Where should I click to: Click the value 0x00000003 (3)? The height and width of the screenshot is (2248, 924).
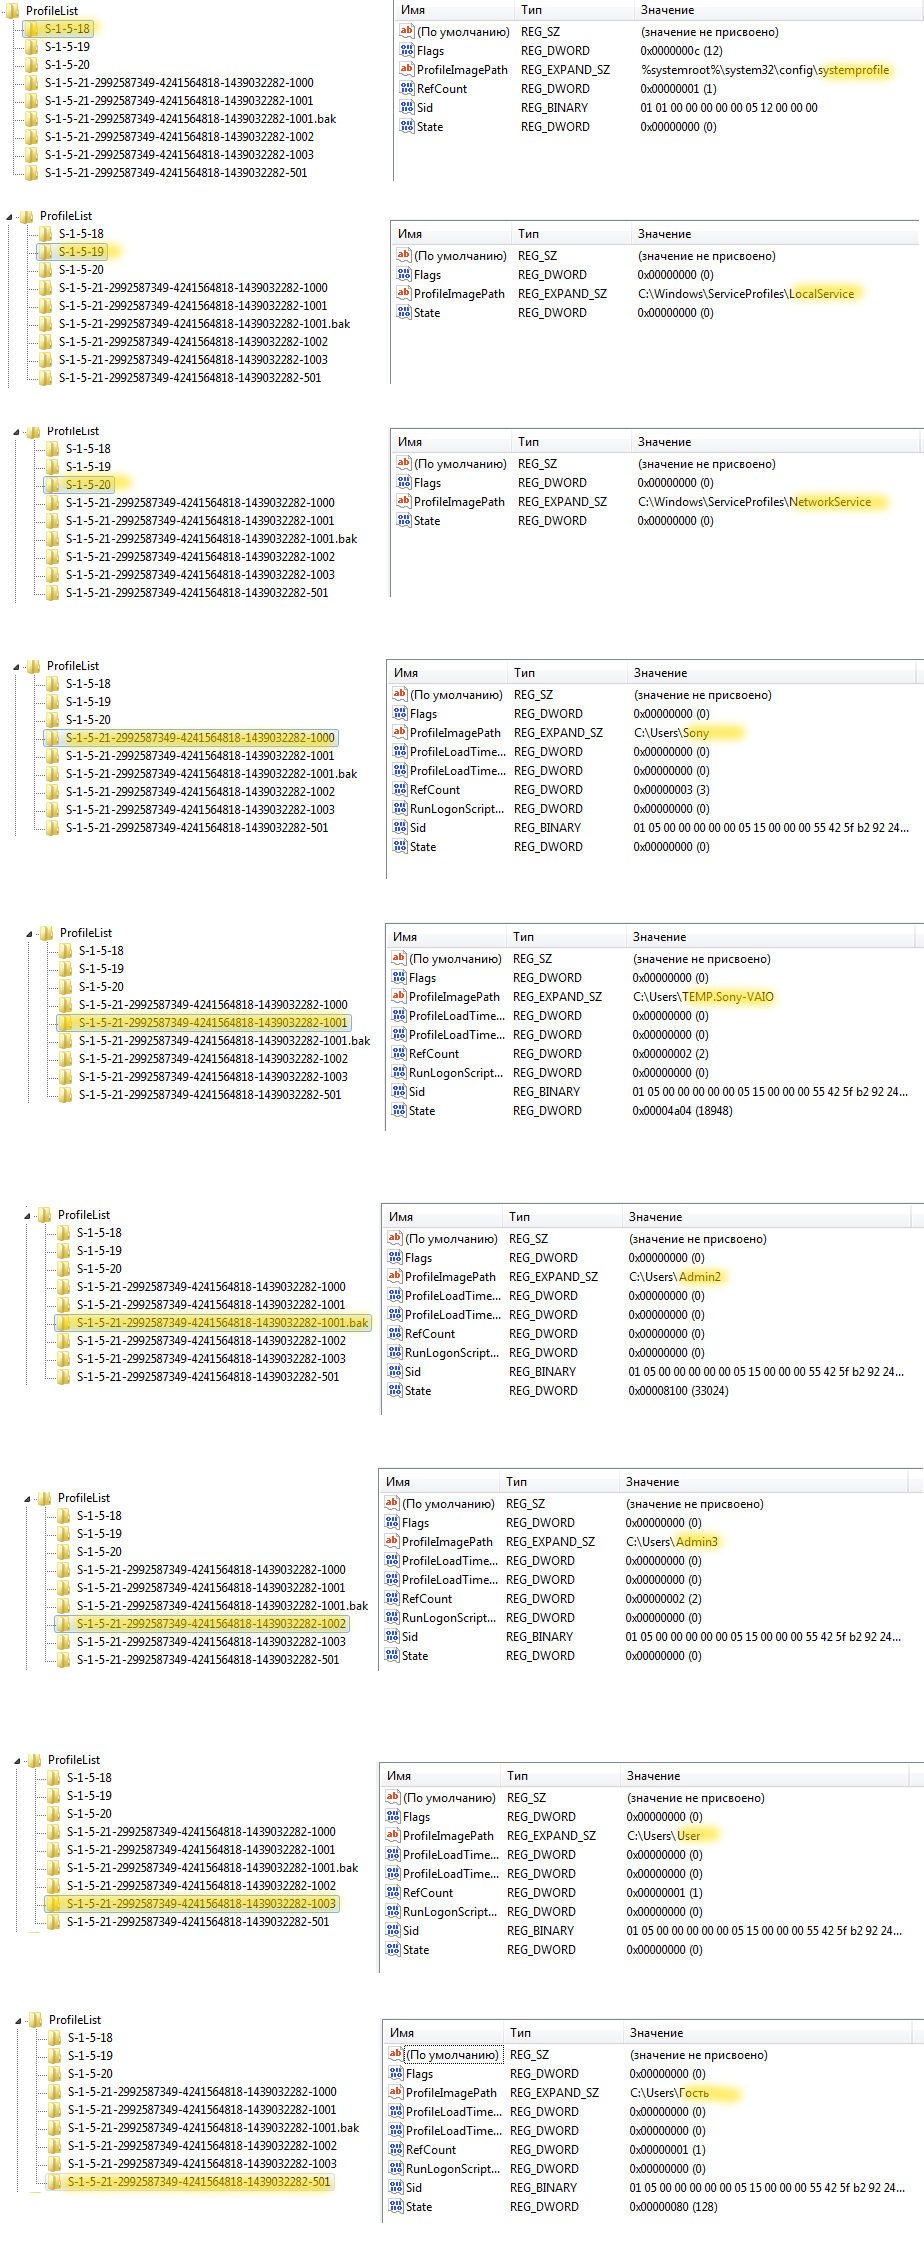click(x=672, y=790)
